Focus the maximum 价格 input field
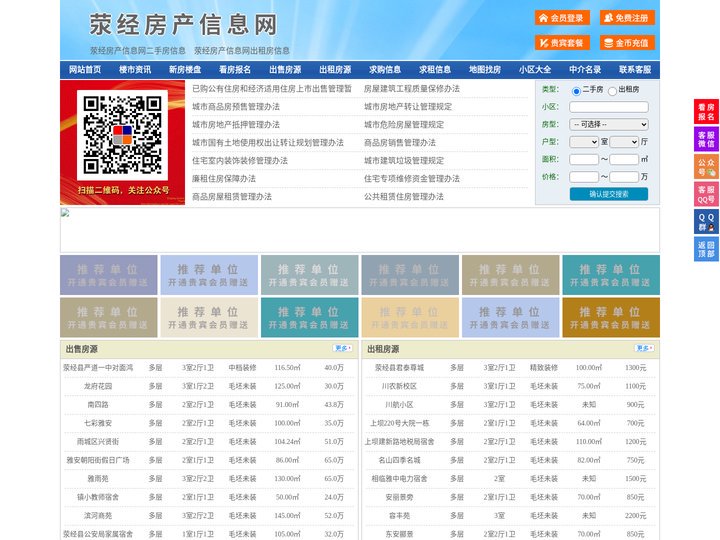720x540 pixels. 624,177
